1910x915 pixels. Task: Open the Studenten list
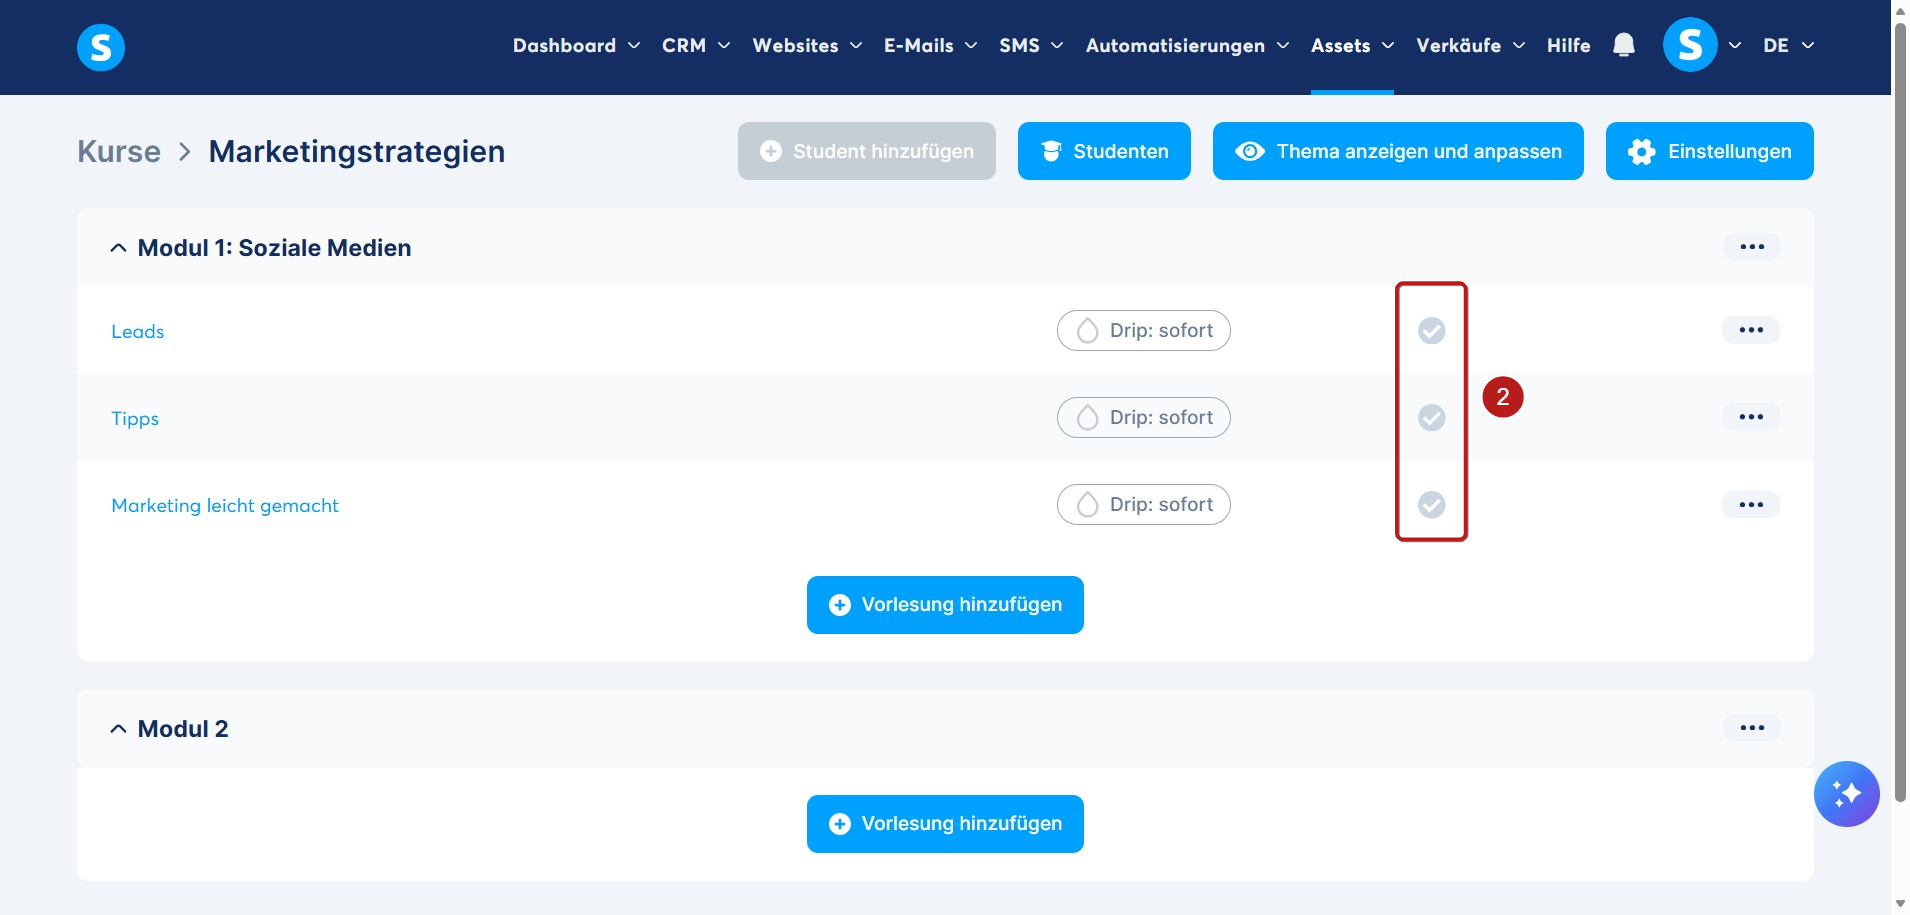[x=1104, y=151]
